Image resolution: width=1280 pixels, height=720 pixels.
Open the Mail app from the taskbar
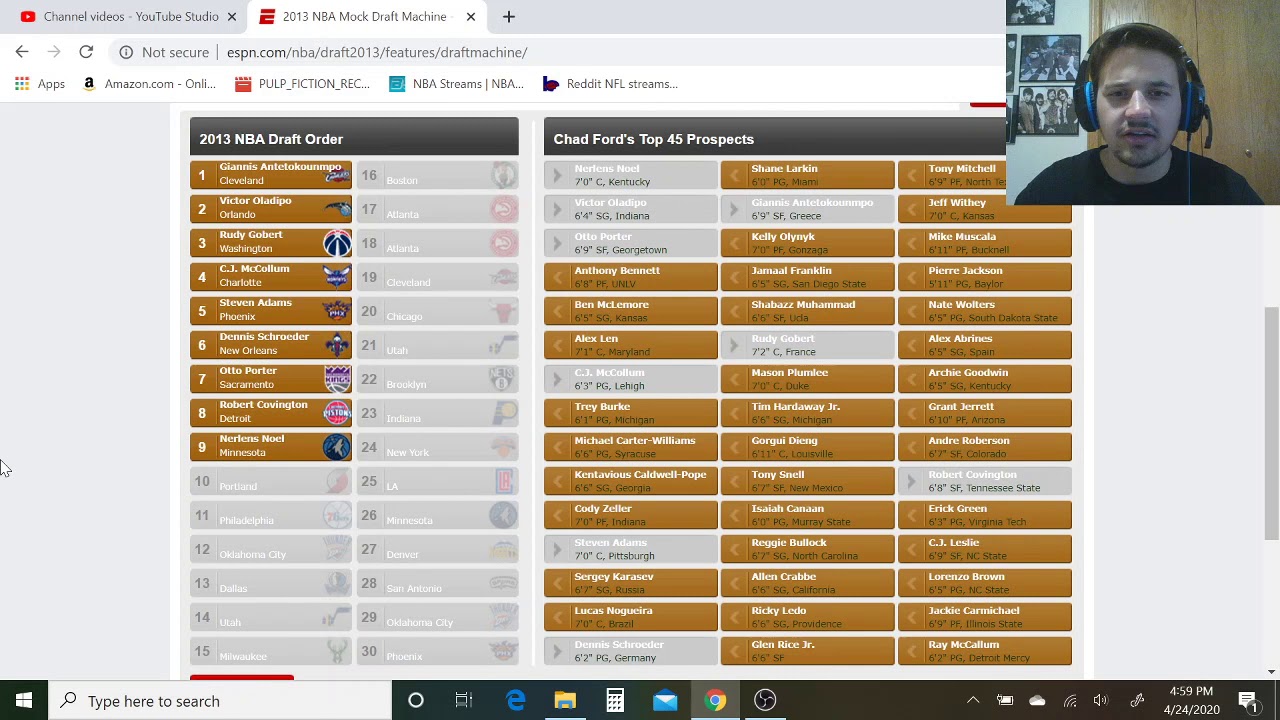[x=665, y=701]
